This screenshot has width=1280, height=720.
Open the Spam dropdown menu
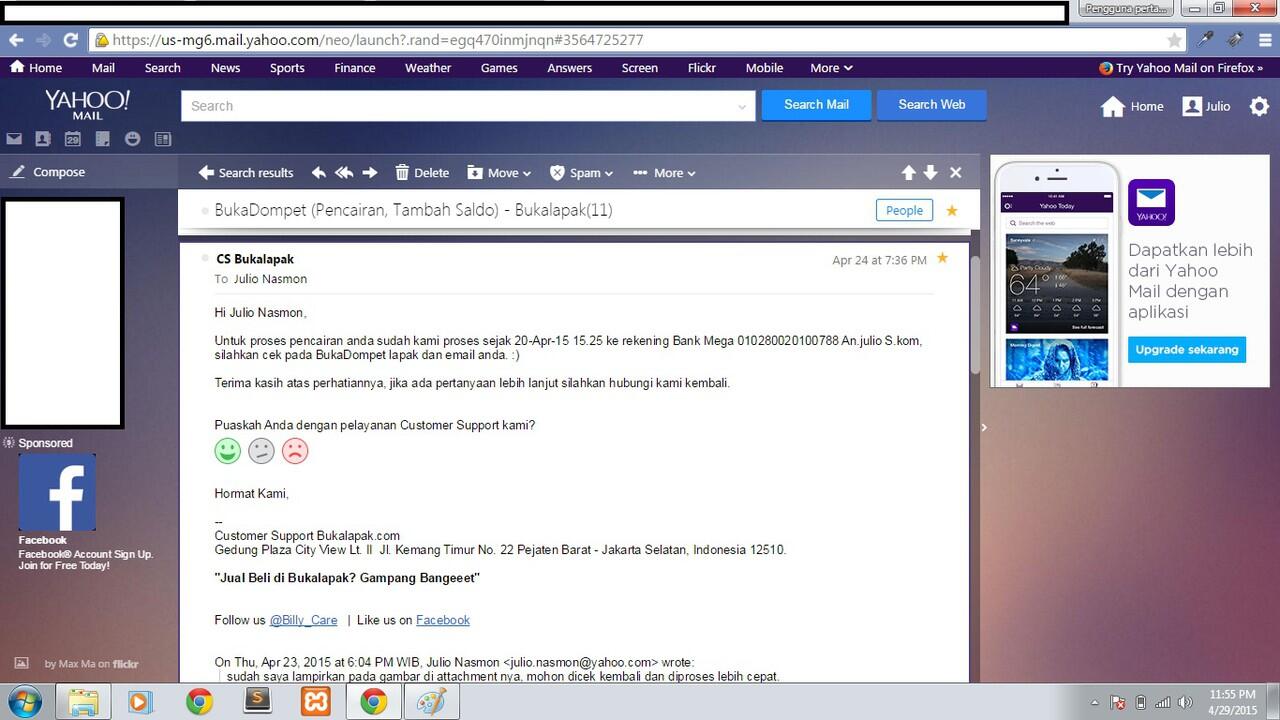581,173
